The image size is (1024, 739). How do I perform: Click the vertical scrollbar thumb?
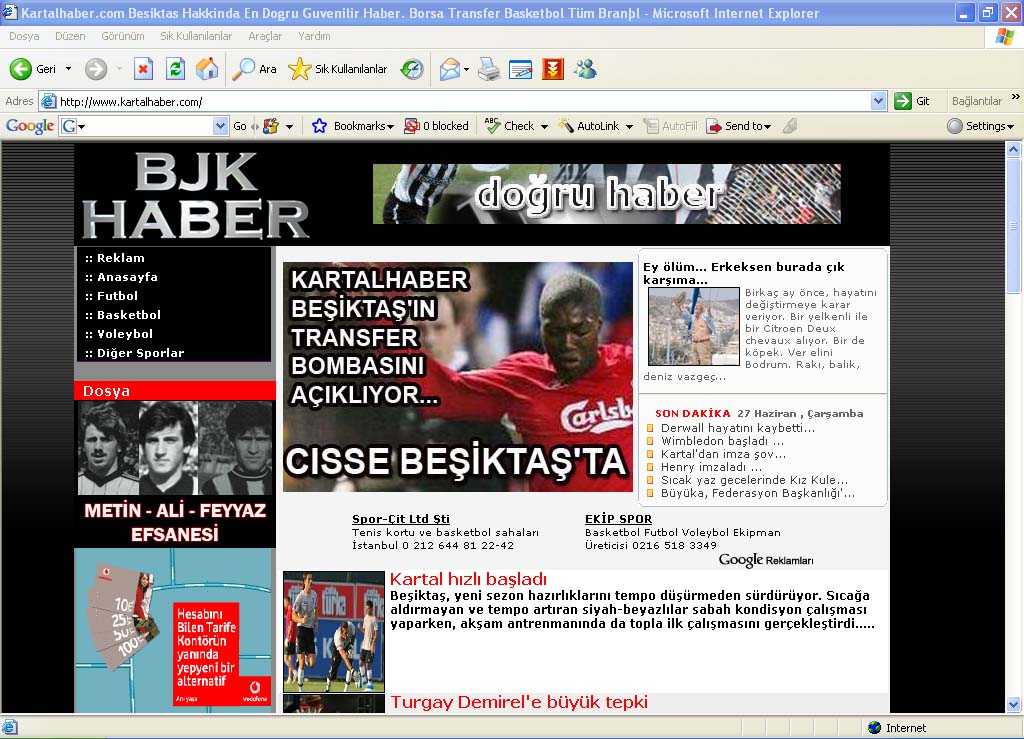point(1014,225)
